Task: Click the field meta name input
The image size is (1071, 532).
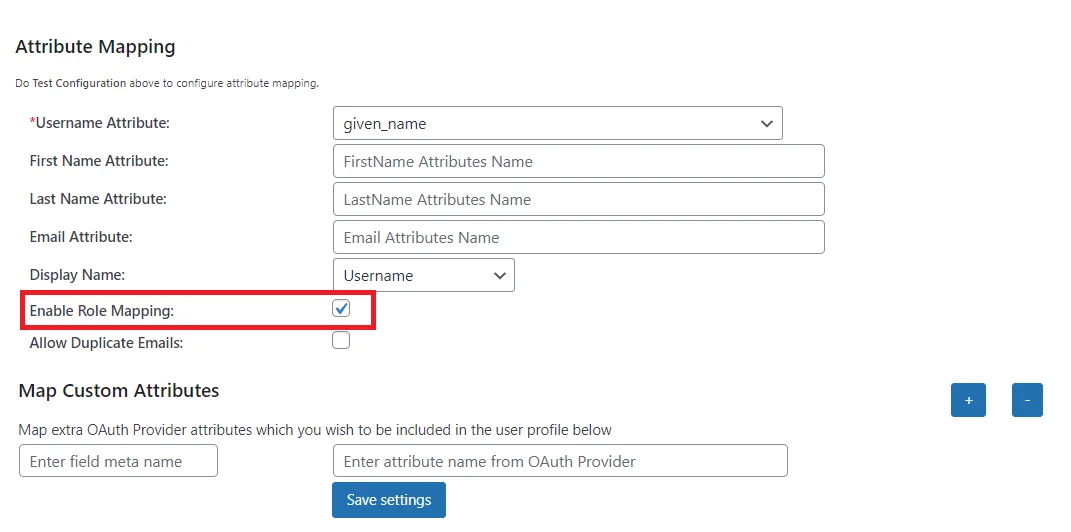Action: click(118, 461)
